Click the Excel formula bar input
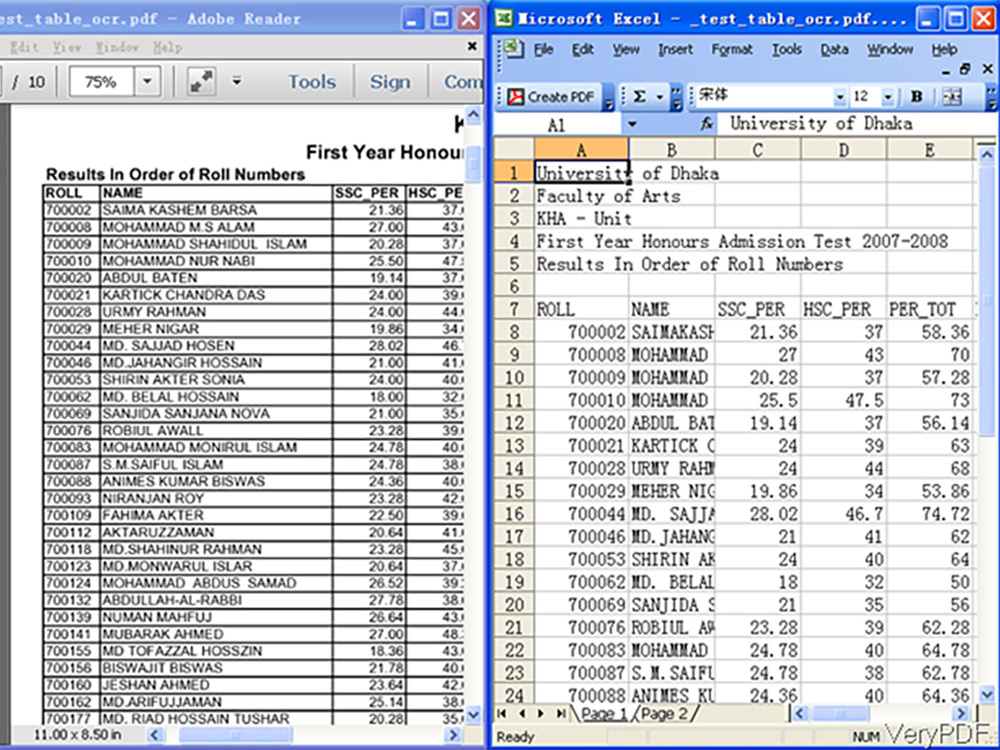Screen dimensions: 1000x750 856,124
